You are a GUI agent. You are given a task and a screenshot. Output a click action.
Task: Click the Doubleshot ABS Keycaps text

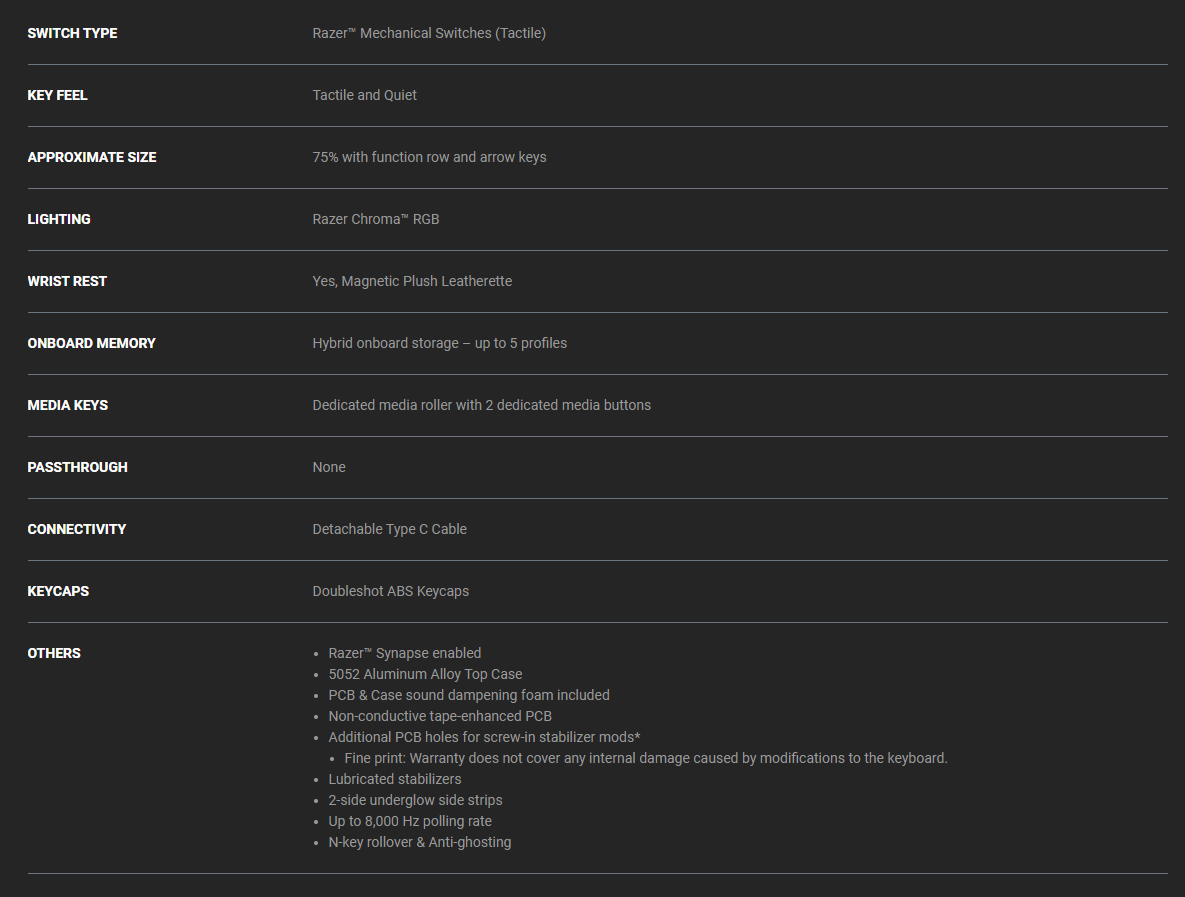(391, 591)
